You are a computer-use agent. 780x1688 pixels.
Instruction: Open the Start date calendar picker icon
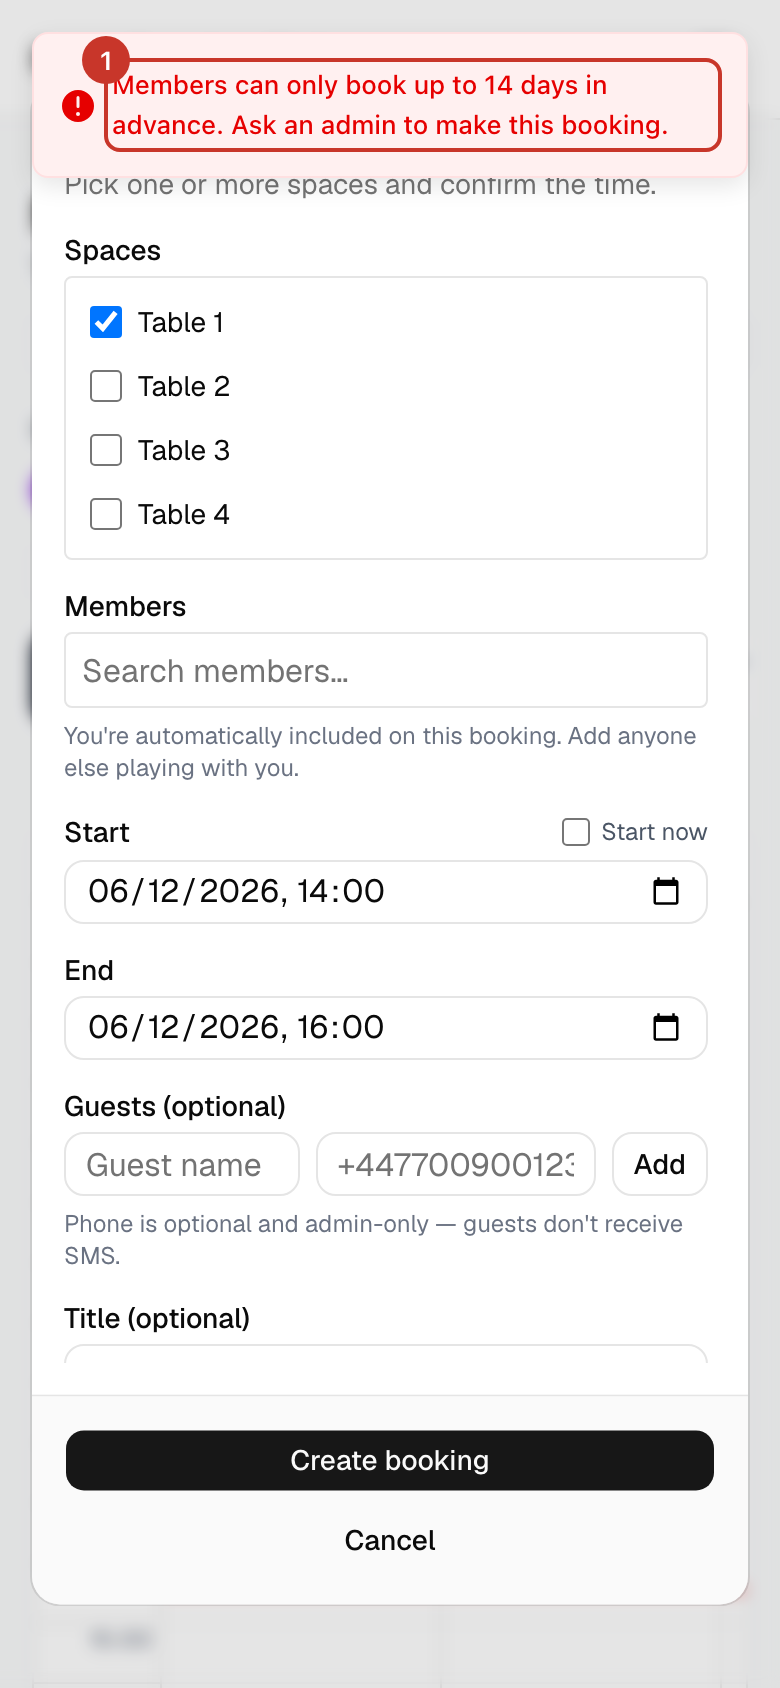click(666, 891)
